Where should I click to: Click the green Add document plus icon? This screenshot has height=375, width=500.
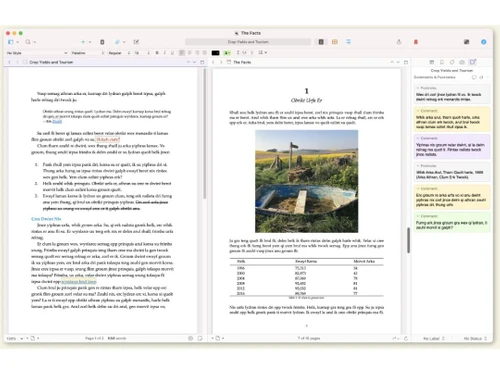click(83, 42)
